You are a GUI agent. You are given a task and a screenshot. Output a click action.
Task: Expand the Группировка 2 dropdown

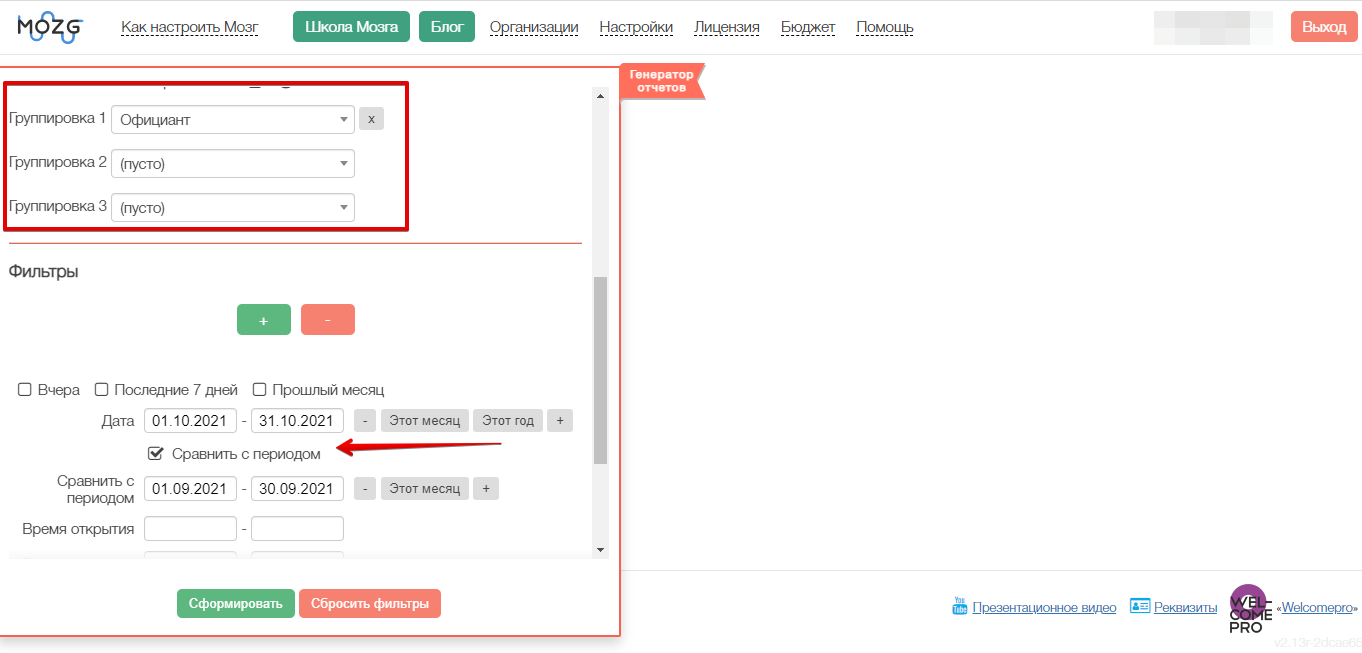click(x=232, y=164)
